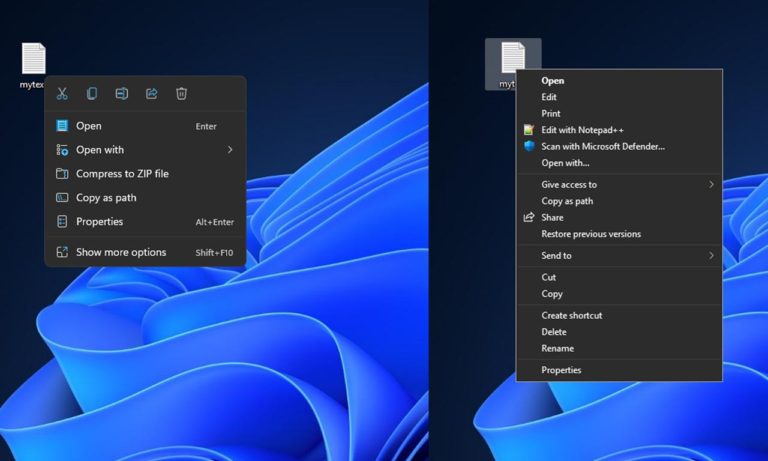Select the text file icon on left desktop
Screen dimensions: 768x461
[33, 59]
